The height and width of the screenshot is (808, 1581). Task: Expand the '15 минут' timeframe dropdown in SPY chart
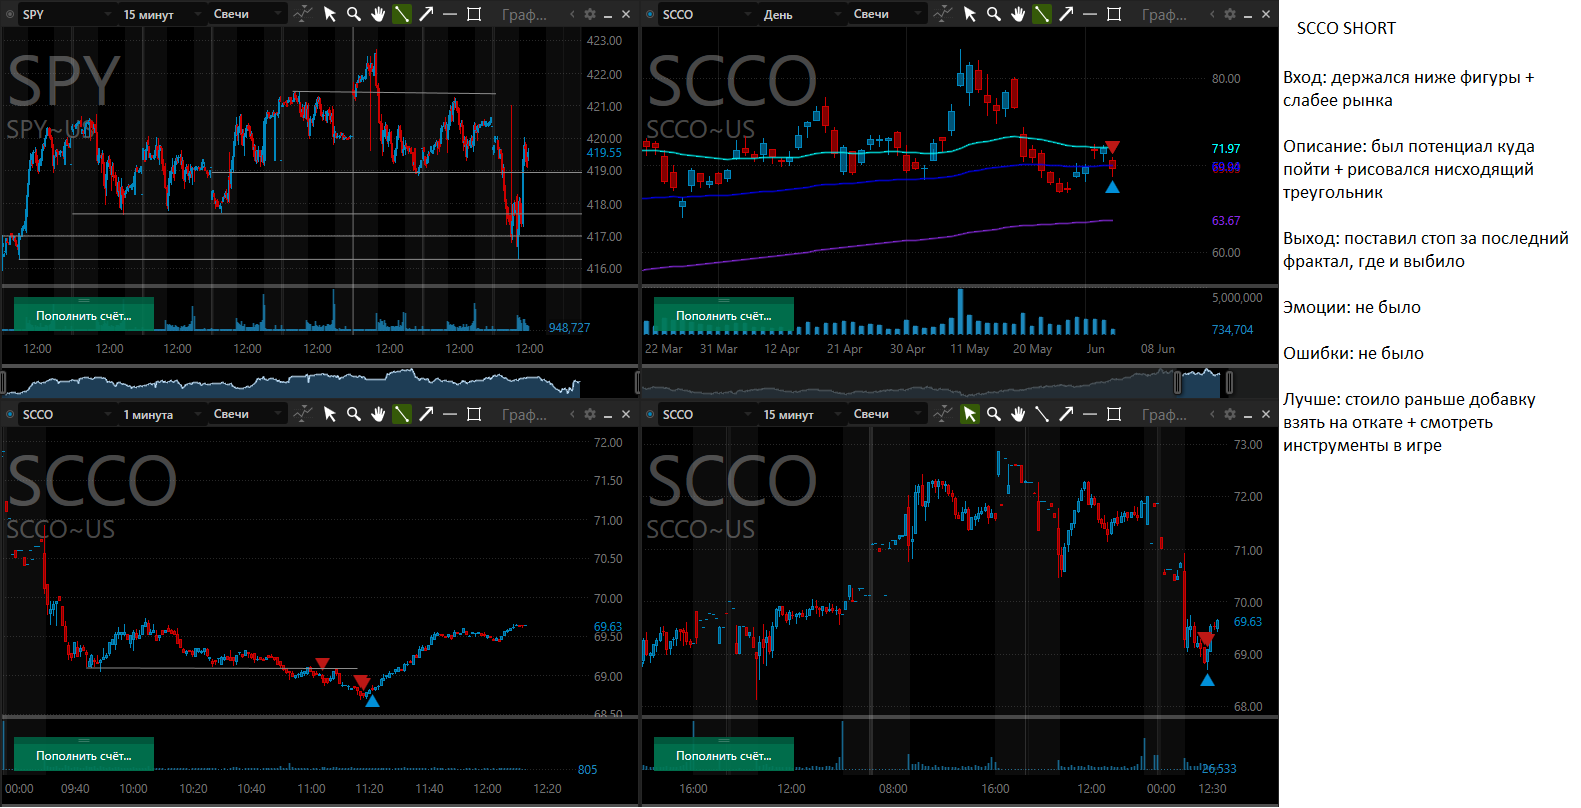(160, 15)
